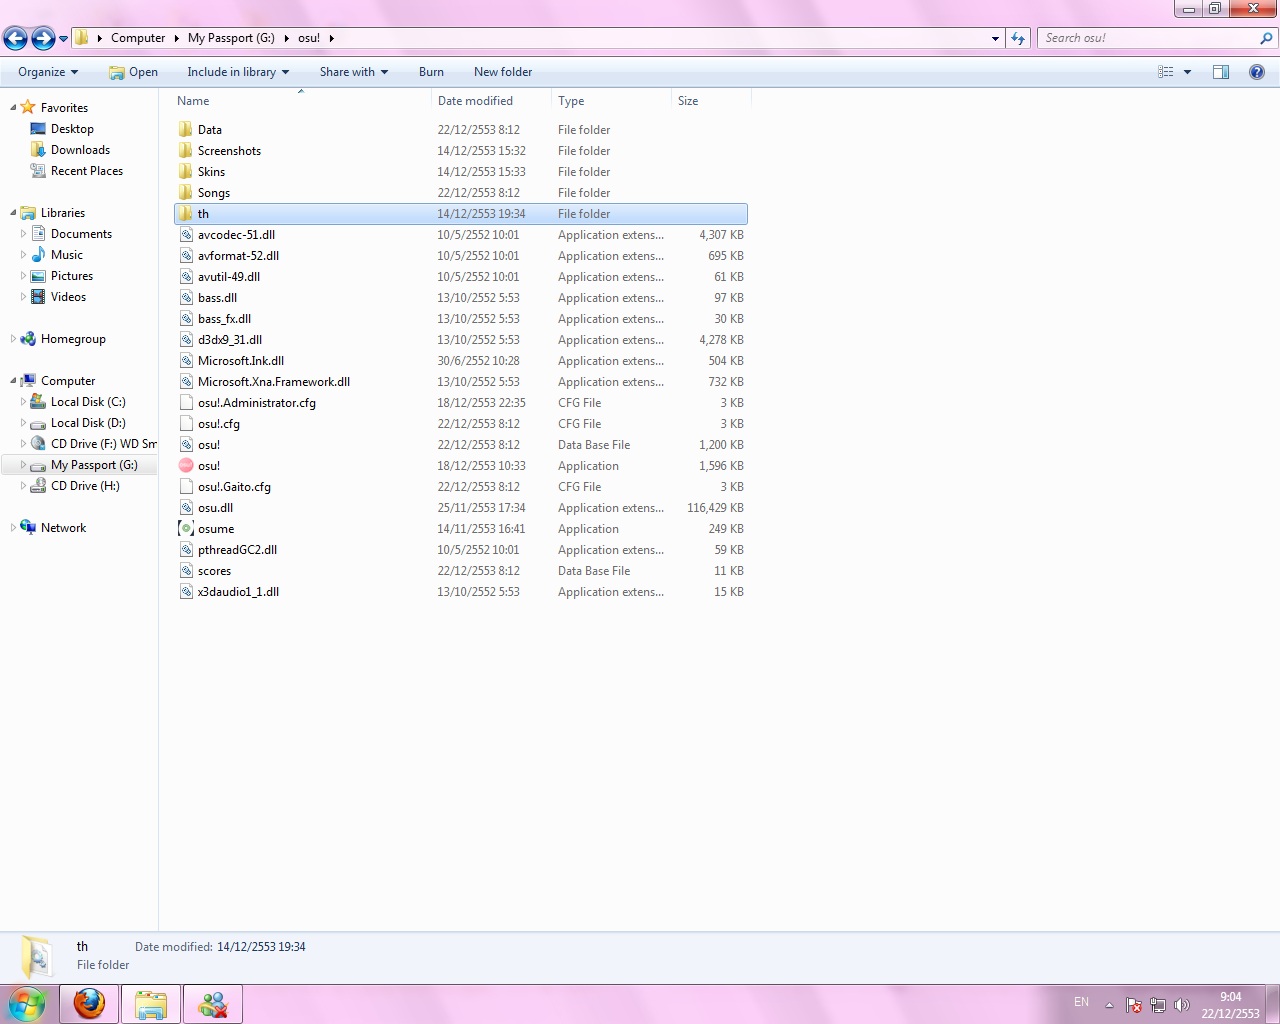Open the Help question mark icon
Viewport: 1280px width, 1024px height.
1257,72
